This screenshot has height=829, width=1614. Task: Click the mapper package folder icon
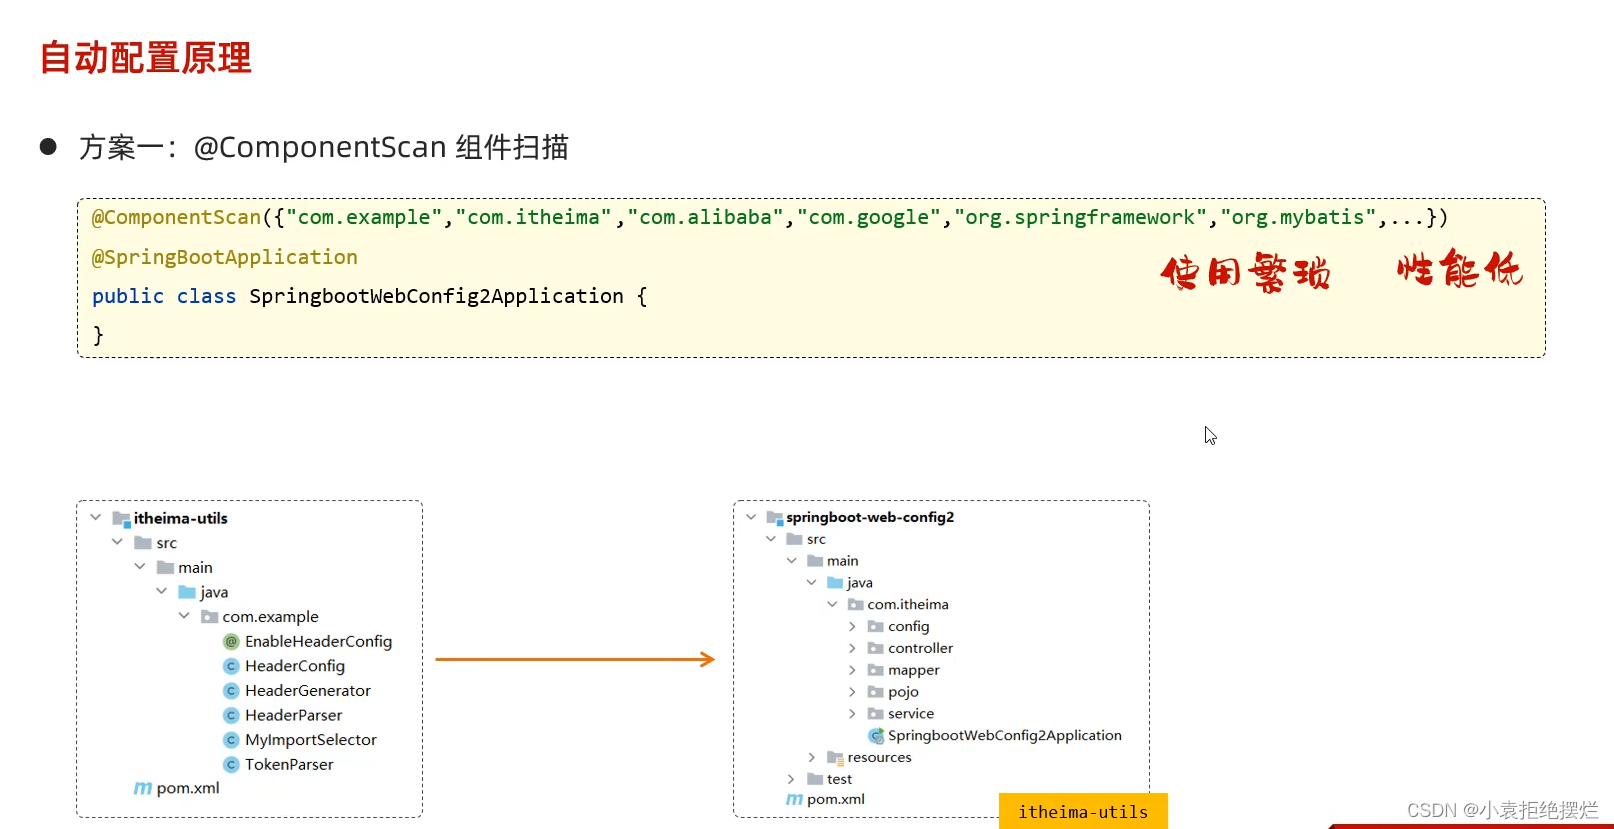876,670
